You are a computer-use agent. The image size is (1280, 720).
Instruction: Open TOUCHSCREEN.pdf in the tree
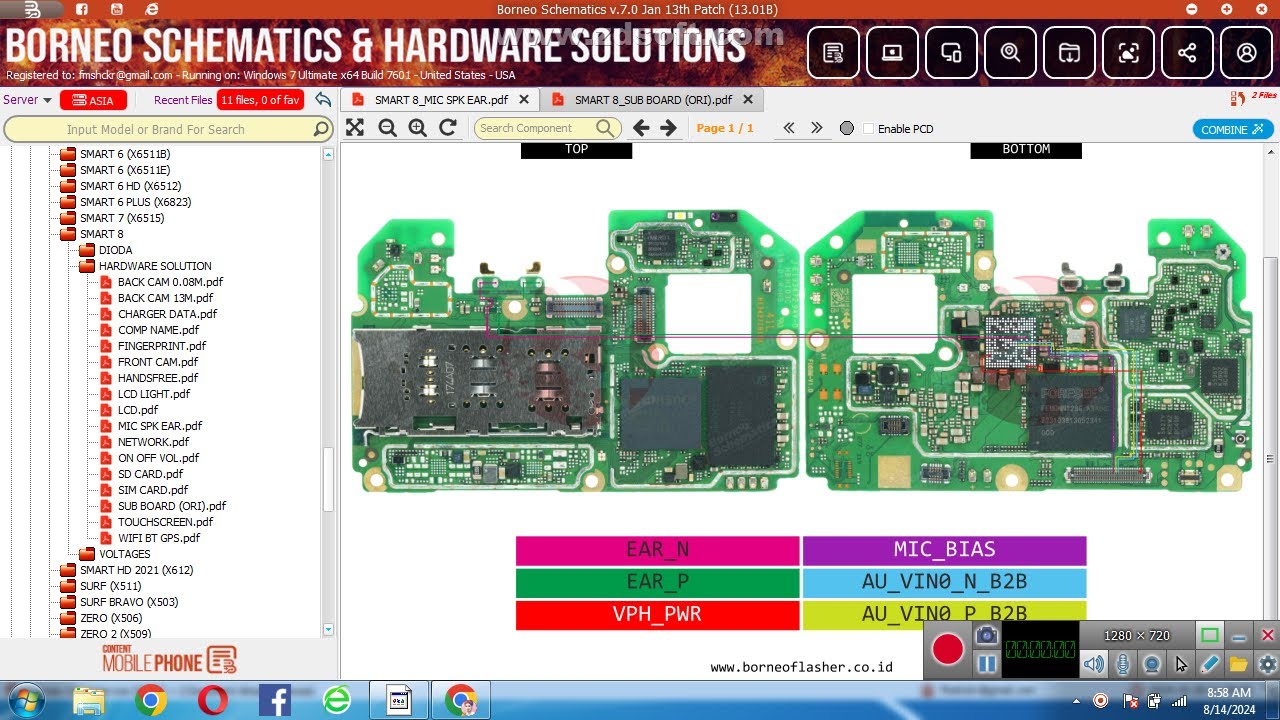(x=165, y=522)
